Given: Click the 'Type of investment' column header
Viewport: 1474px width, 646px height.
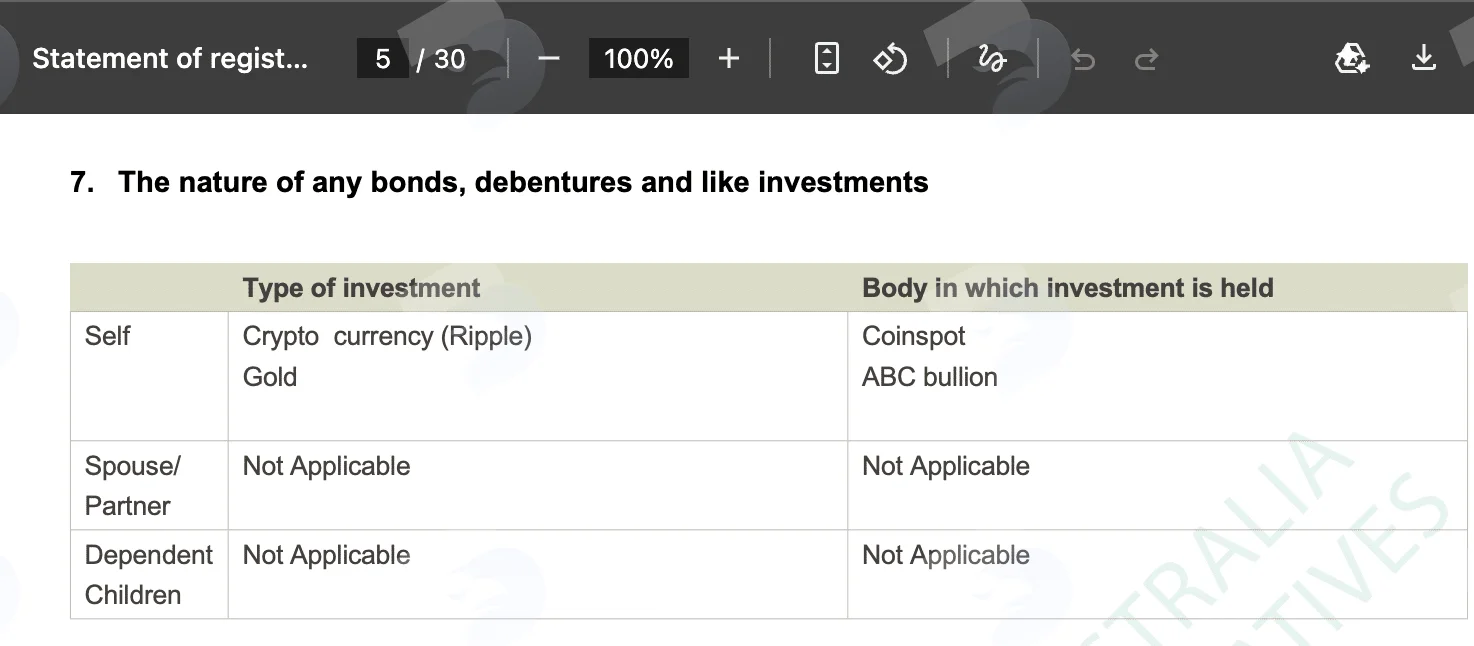Looking at the screenshot, I should point(361,288).
